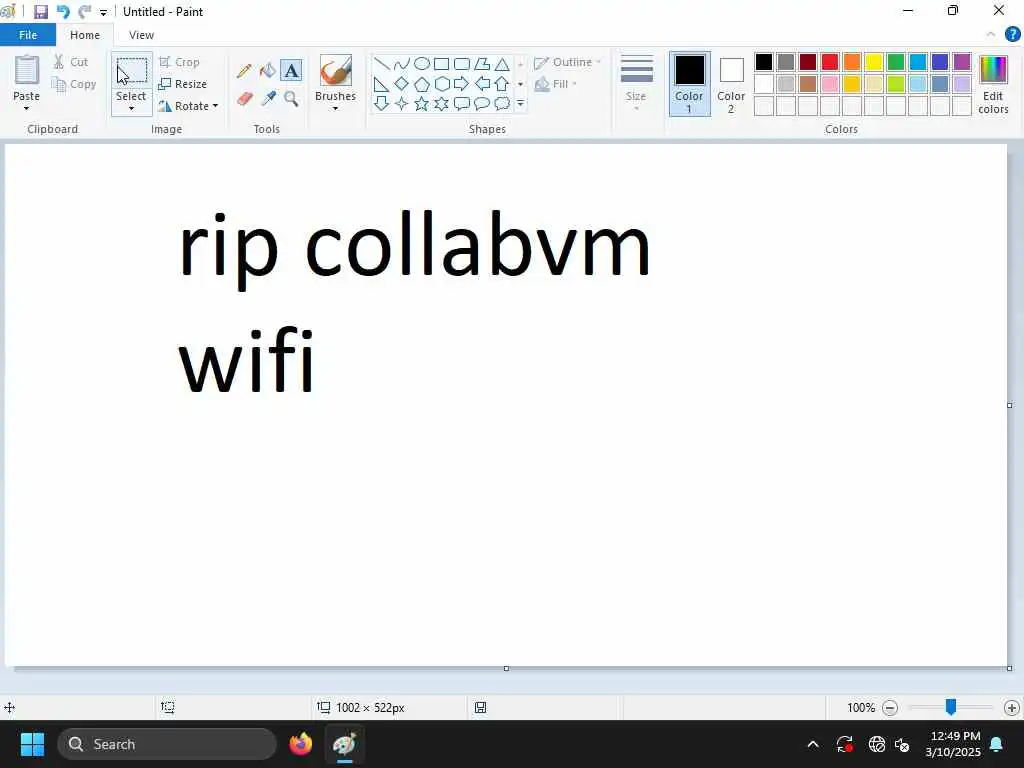Open Customize Quick Access Toolbar dropdown
This screenshot has width=1024, height=768.
[103, 12]
